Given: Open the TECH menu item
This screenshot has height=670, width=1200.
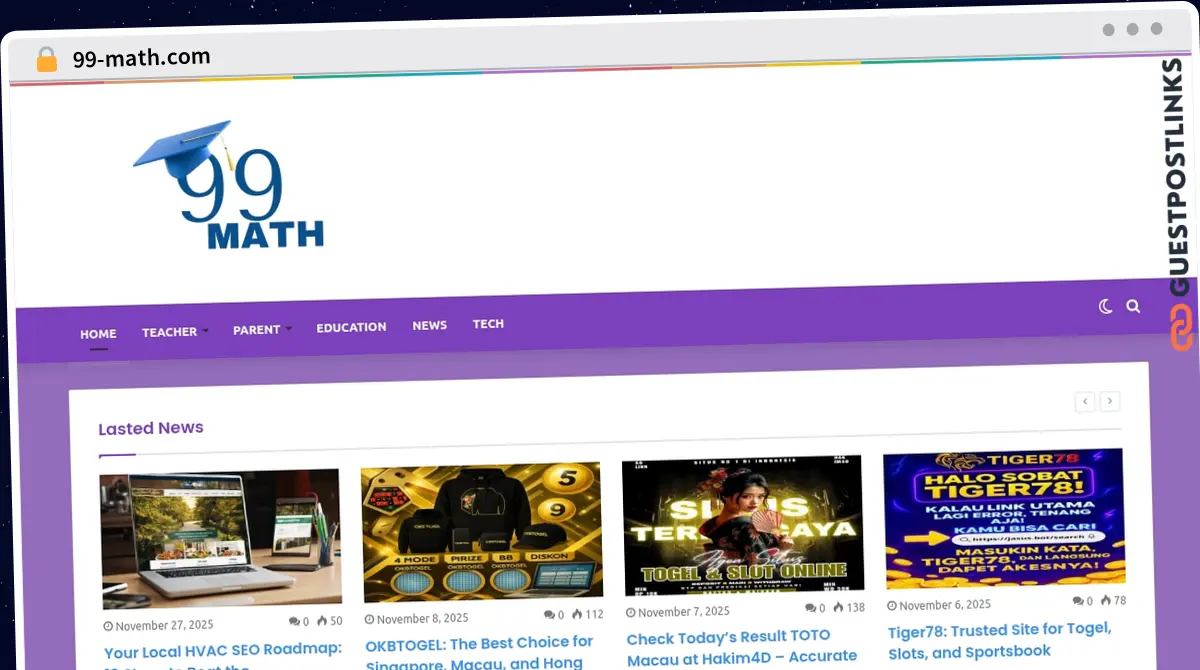Looking at the screenshot, I should click(488, 324).
